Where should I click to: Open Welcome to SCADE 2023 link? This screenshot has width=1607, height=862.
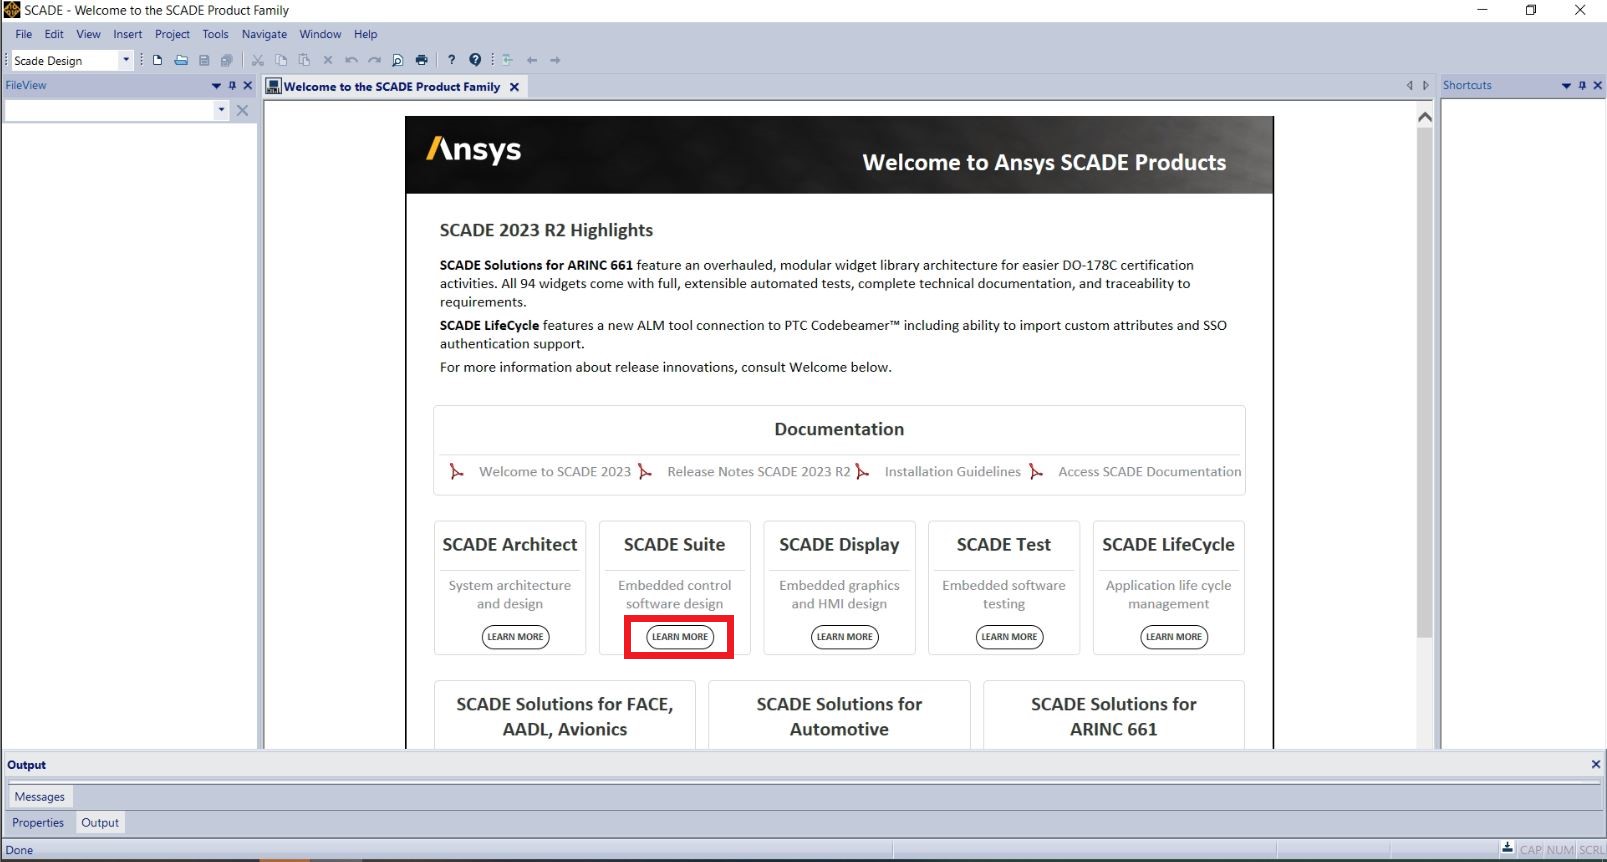click(555, 472)
